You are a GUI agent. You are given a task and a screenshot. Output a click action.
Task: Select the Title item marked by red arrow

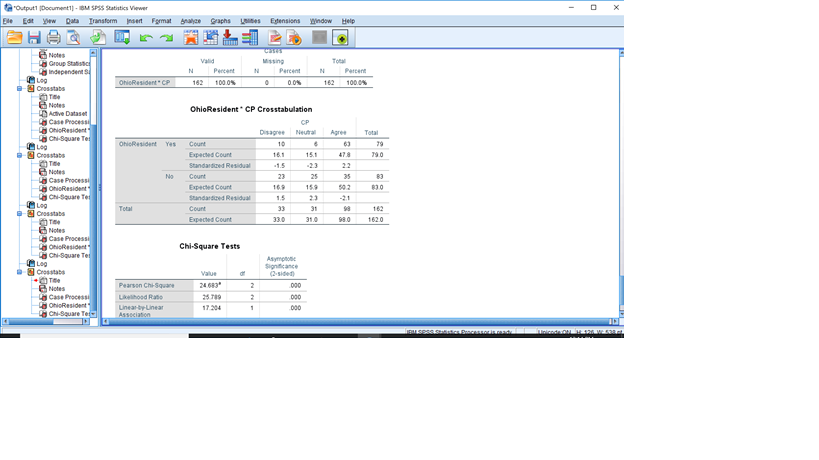(x=54, y=280)
